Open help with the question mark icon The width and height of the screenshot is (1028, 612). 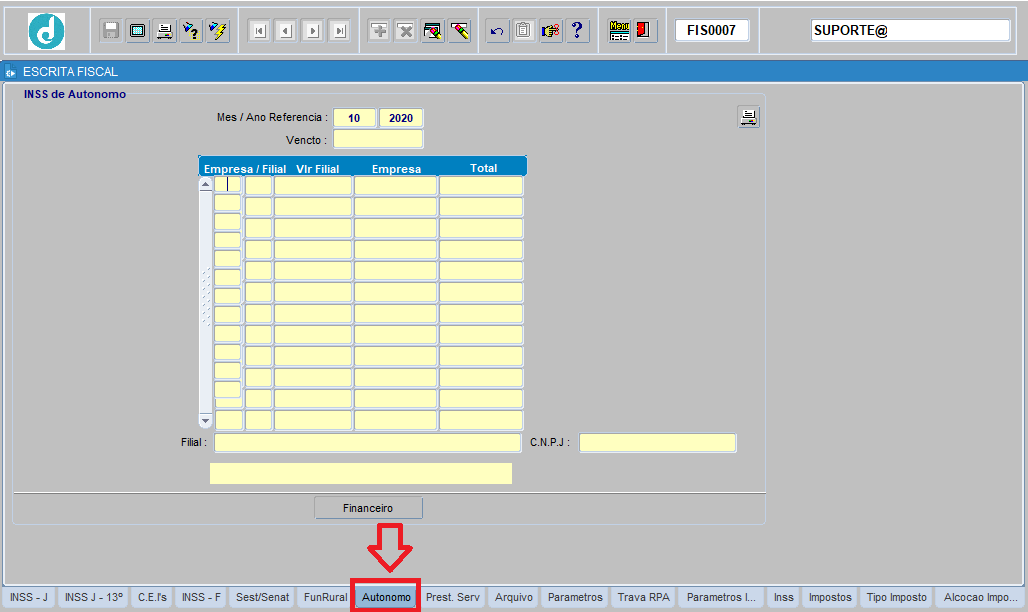click(577, 31)
